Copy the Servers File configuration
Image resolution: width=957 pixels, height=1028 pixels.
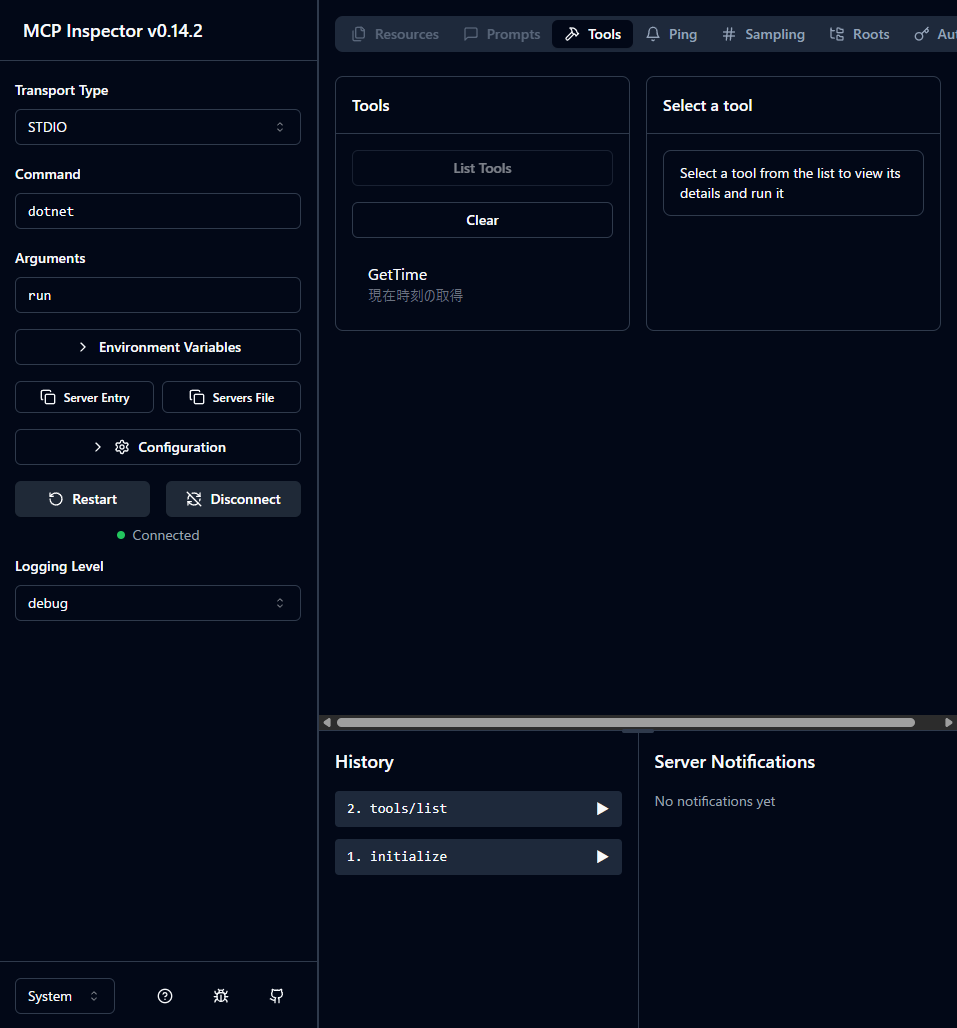point(231,397)
